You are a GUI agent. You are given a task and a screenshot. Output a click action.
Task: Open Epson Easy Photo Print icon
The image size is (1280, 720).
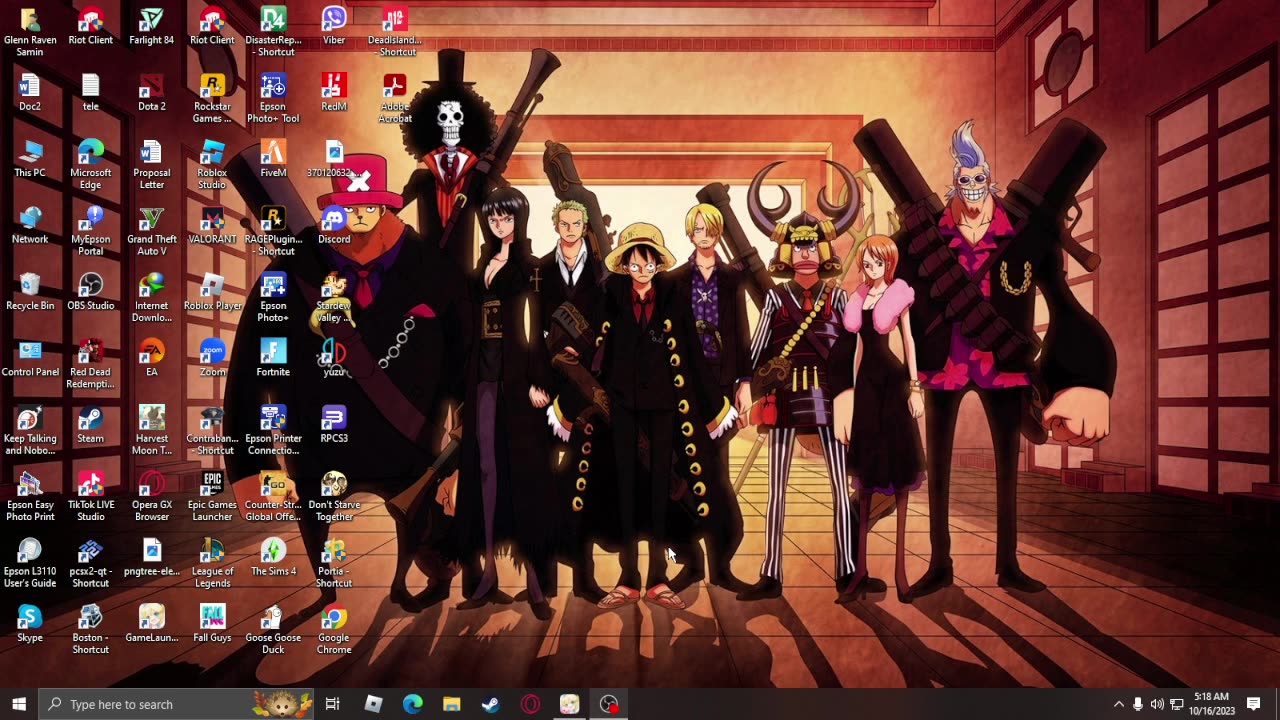pos(30,497)
